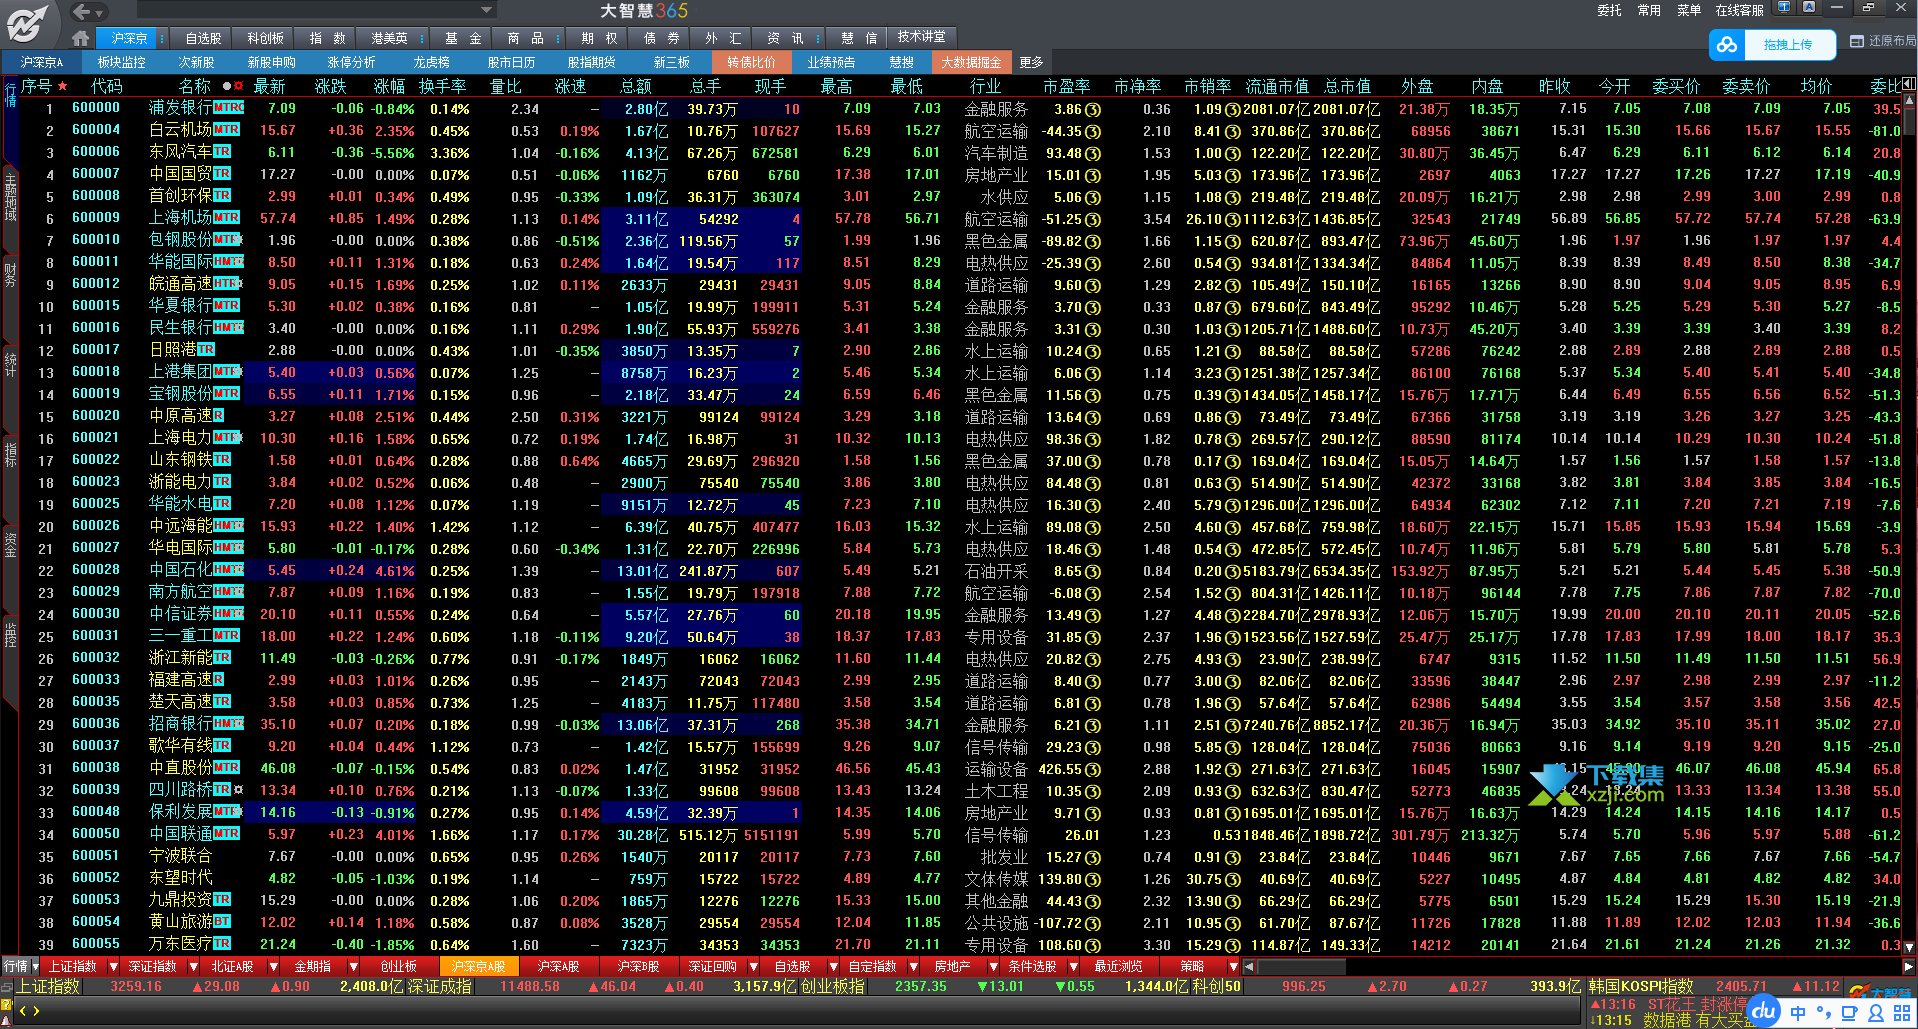The height and width of the screenshot is (1029, 1918).
Task: Sort by the 涨幅 column header
Action: [390, 86]
